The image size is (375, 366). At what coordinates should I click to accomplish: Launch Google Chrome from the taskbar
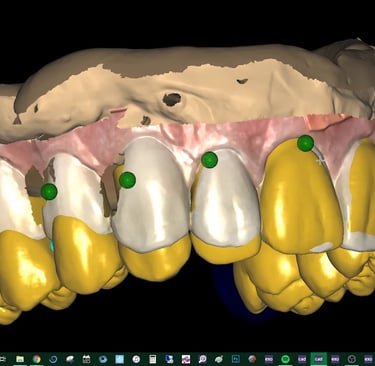point(36,359)
